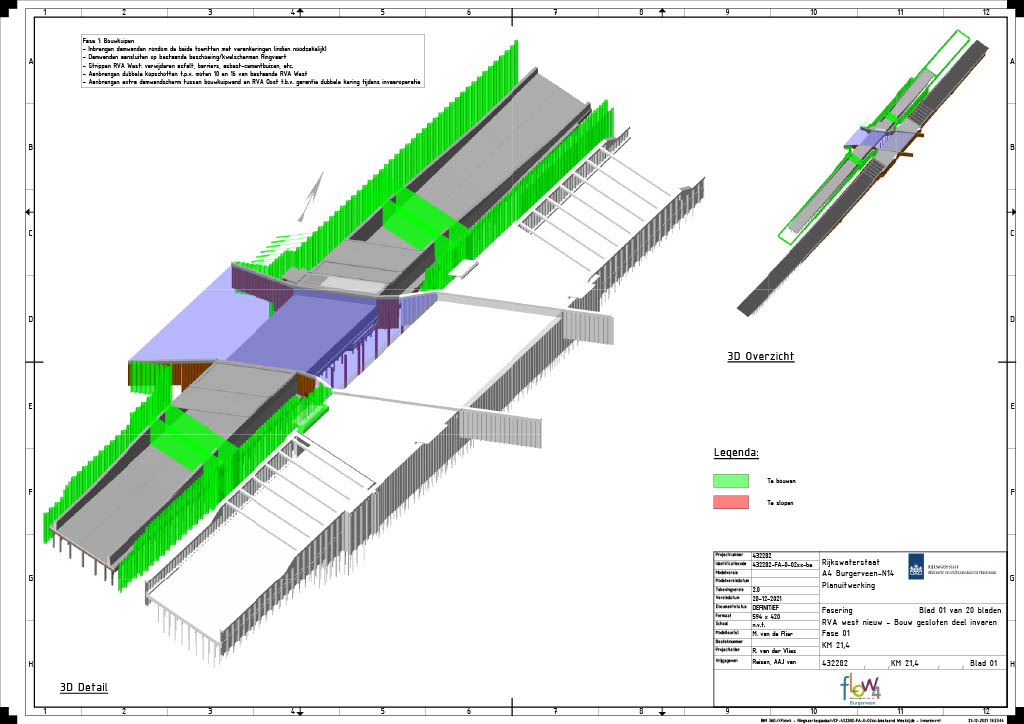The image size is (1024, 724).
Task: Click the 'Legenda:' heading
Action: point(735,452)
